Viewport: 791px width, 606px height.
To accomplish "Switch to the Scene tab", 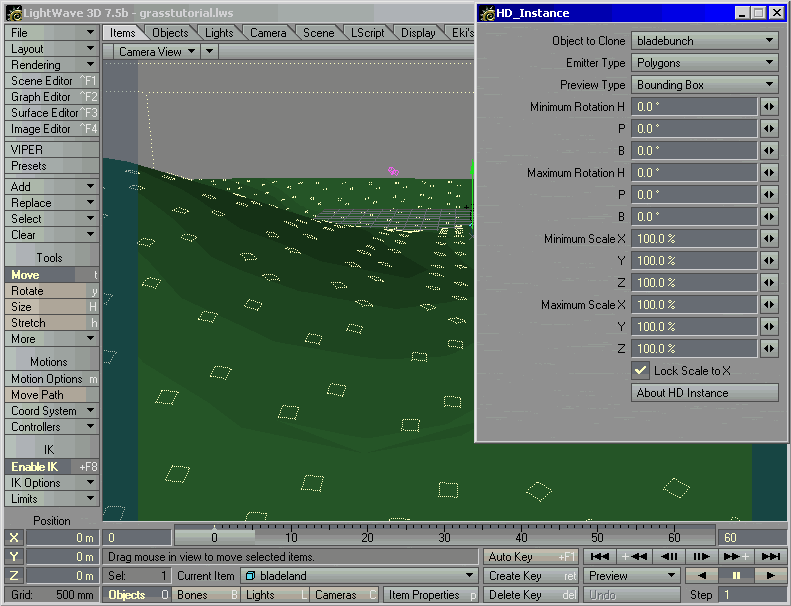I will pos(318,33).
